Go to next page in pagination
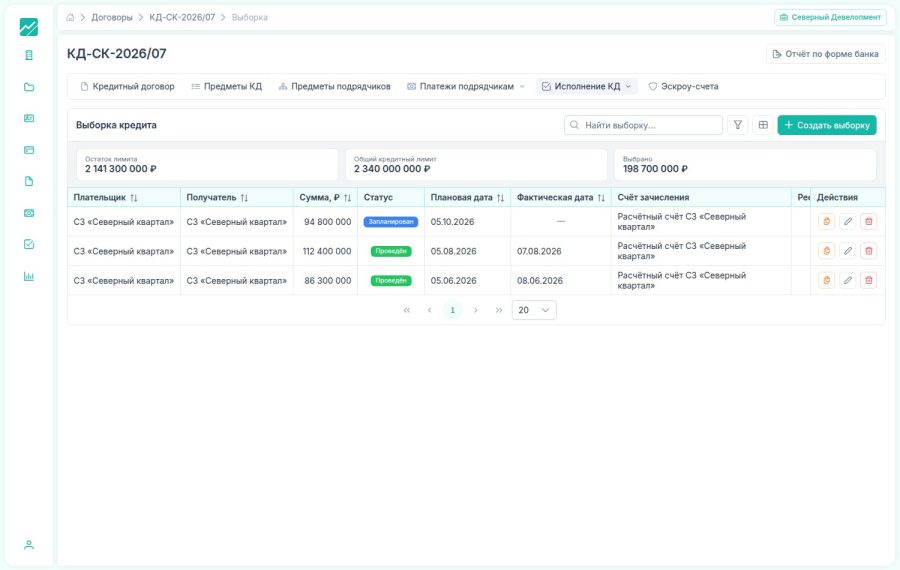The width and height of the screenshot is (900, 570). pyautogui.click(x=475, y=310)
